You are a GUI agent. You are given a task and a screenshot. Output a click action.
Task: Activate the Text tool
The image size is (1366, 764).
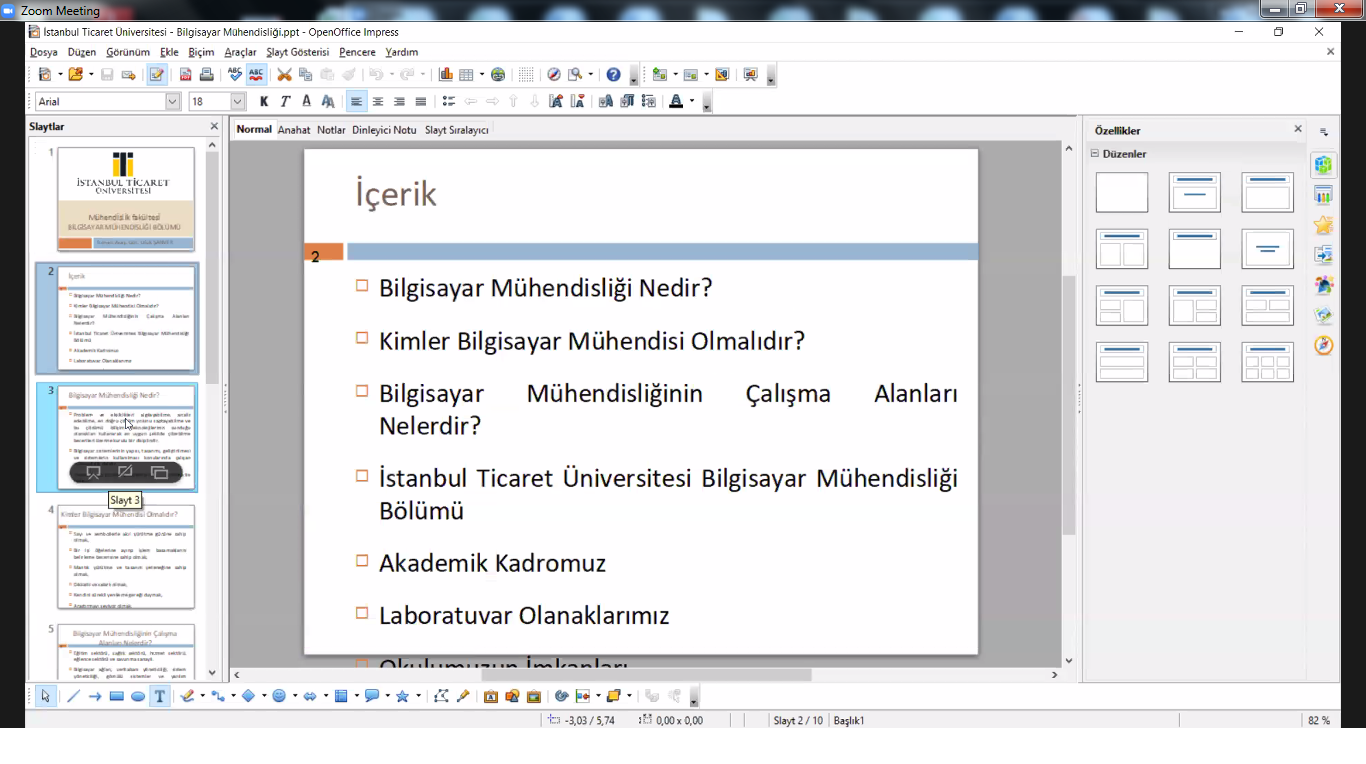(160, 697)
